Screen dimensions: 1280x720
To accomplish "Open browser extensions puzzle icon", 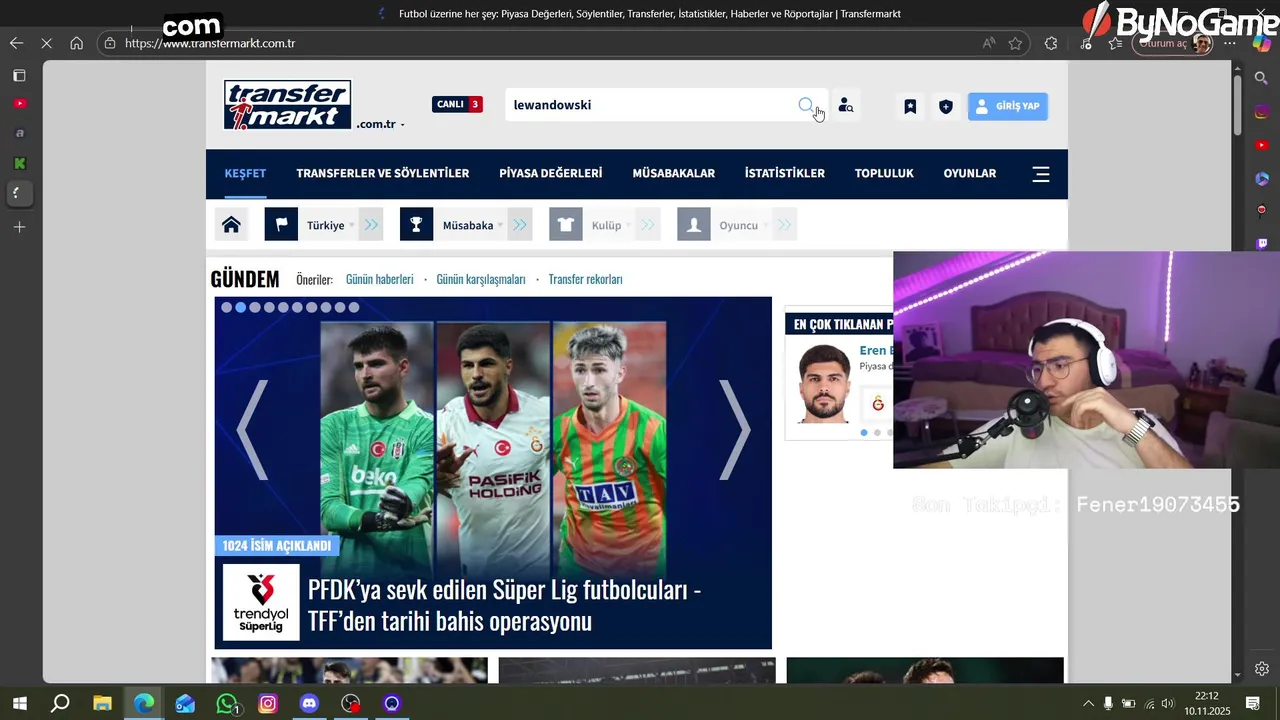I will click(1051, 43).
